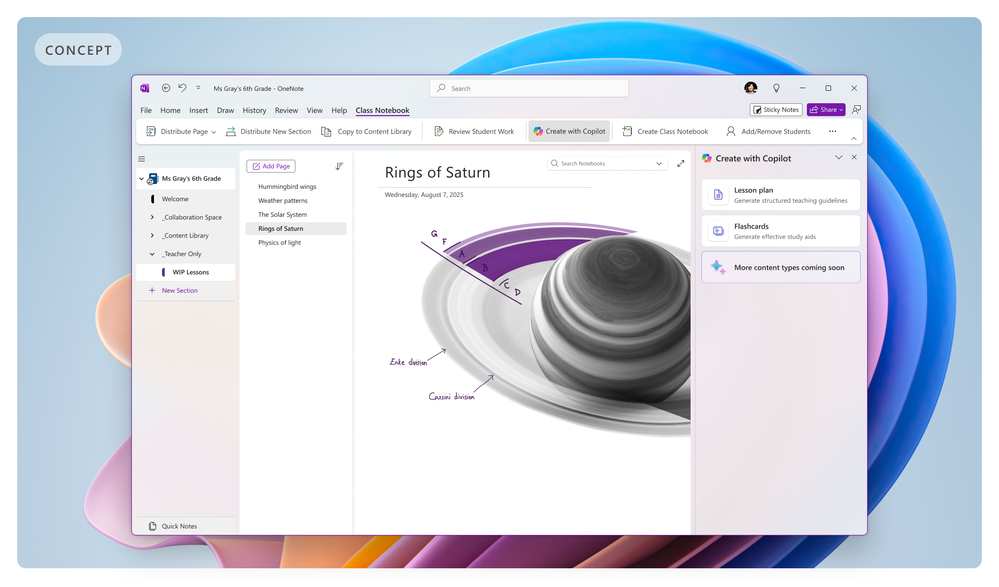Open the Insert tab
The width and height of the screenshot is (999, 587).
(x=198, y=110)
